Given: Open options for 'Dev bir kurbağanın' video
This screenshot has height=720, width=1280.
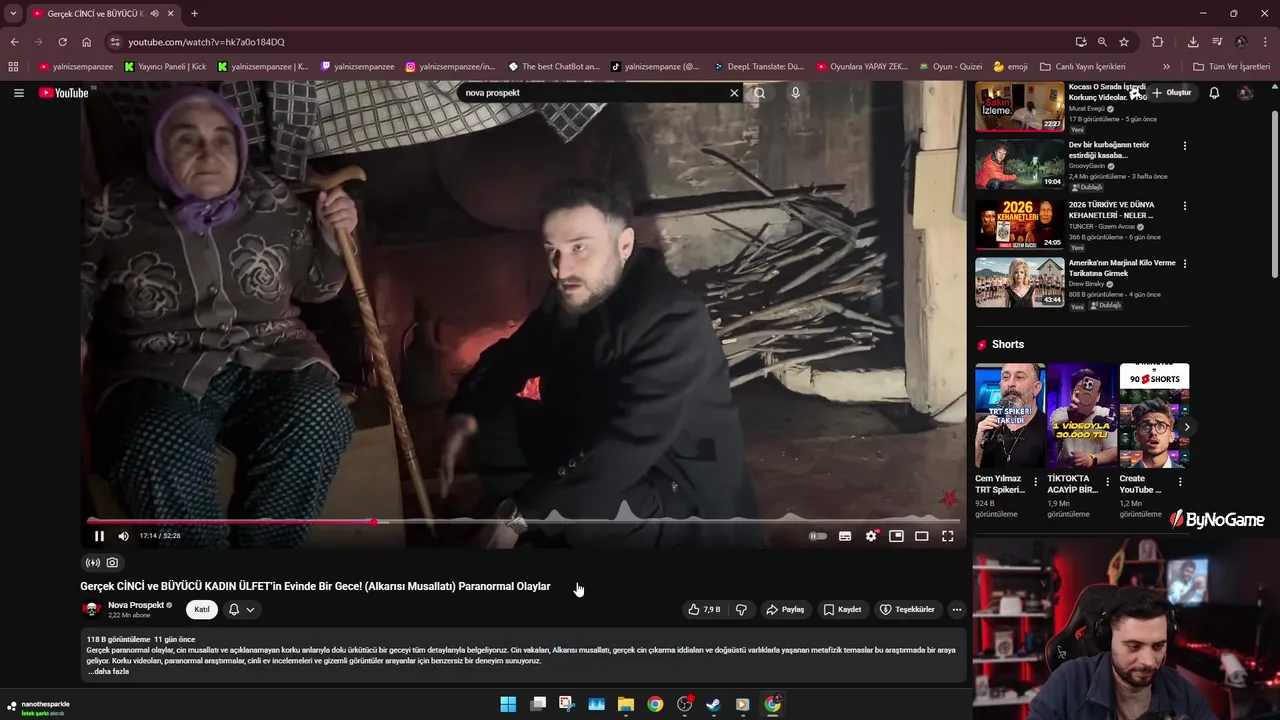Looking at the screenshot, I should click(x=1185, y=146).
